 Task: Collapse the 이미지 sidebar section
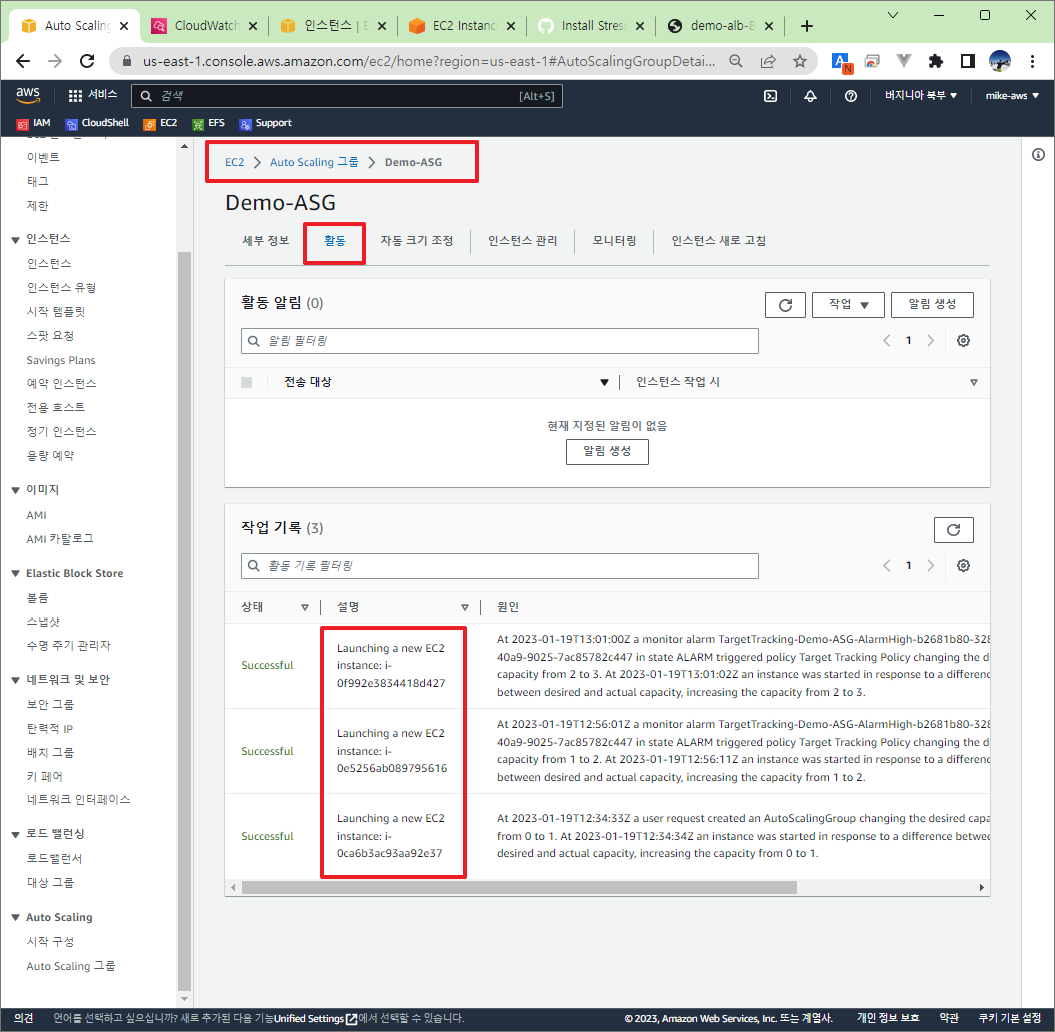tap(15, 490)
